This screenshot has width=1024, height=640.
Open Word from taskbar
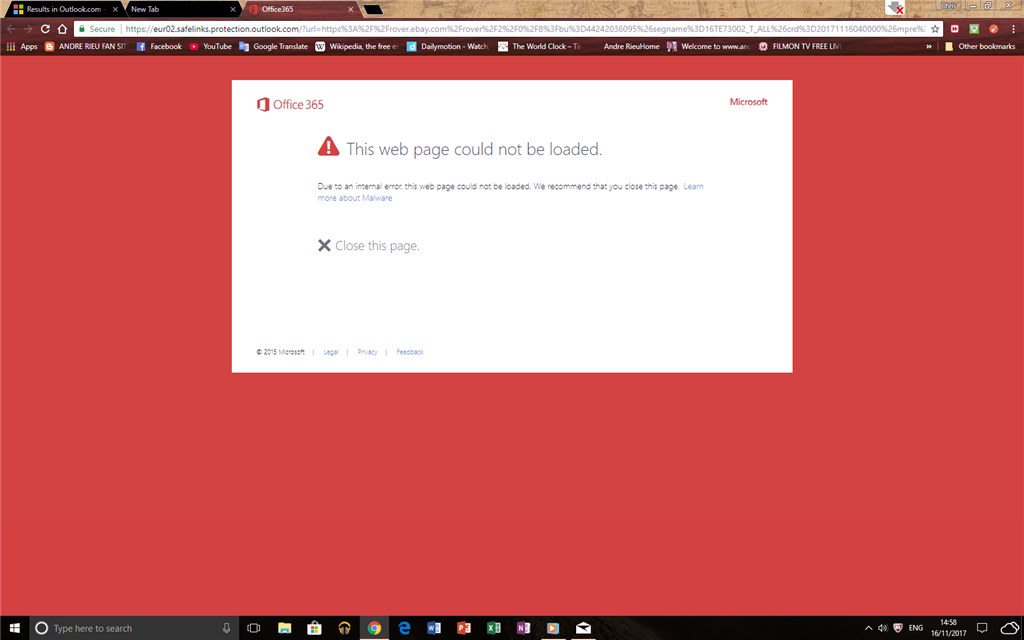click(434, 628)
